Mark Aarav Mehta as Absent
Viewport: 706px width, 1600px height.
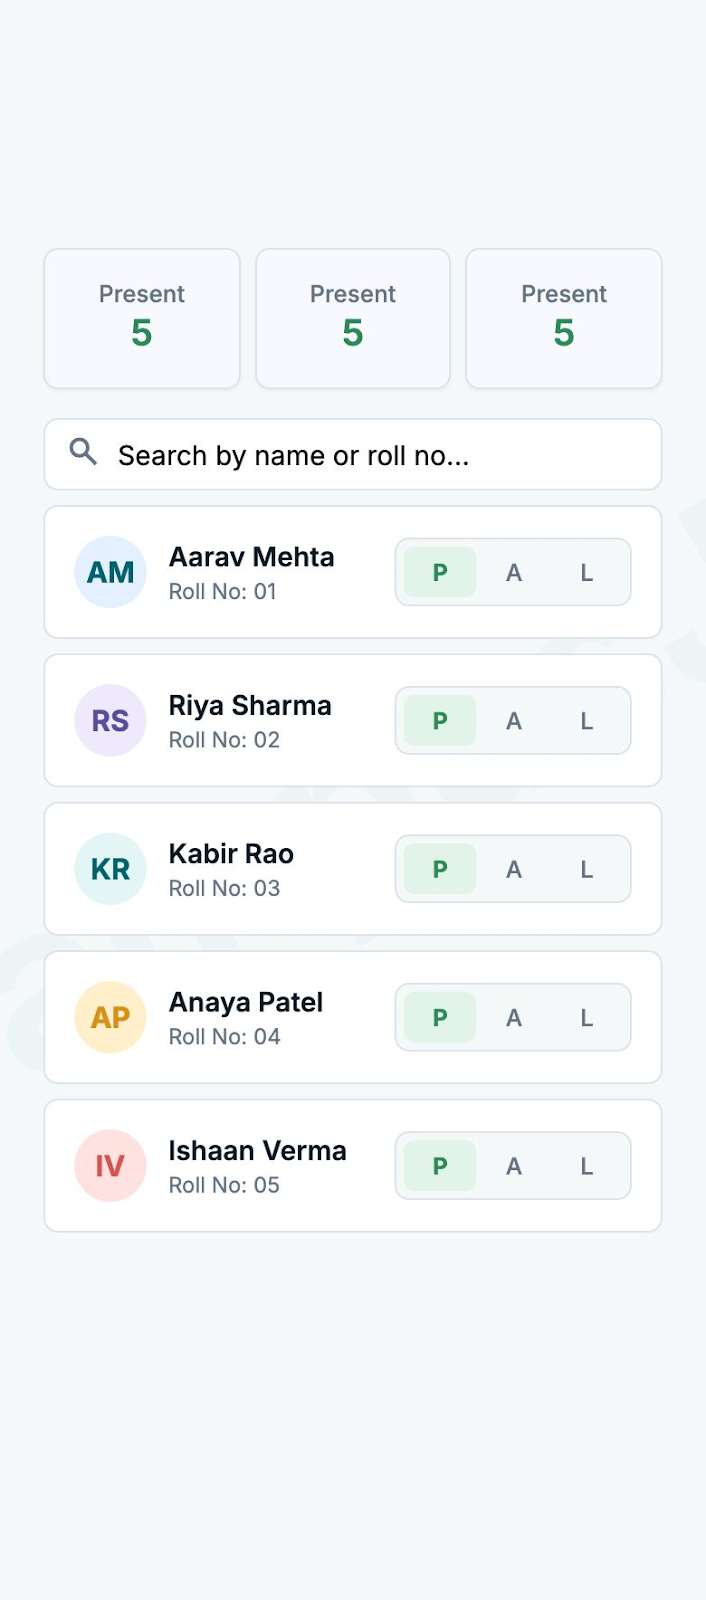[514, 572]
